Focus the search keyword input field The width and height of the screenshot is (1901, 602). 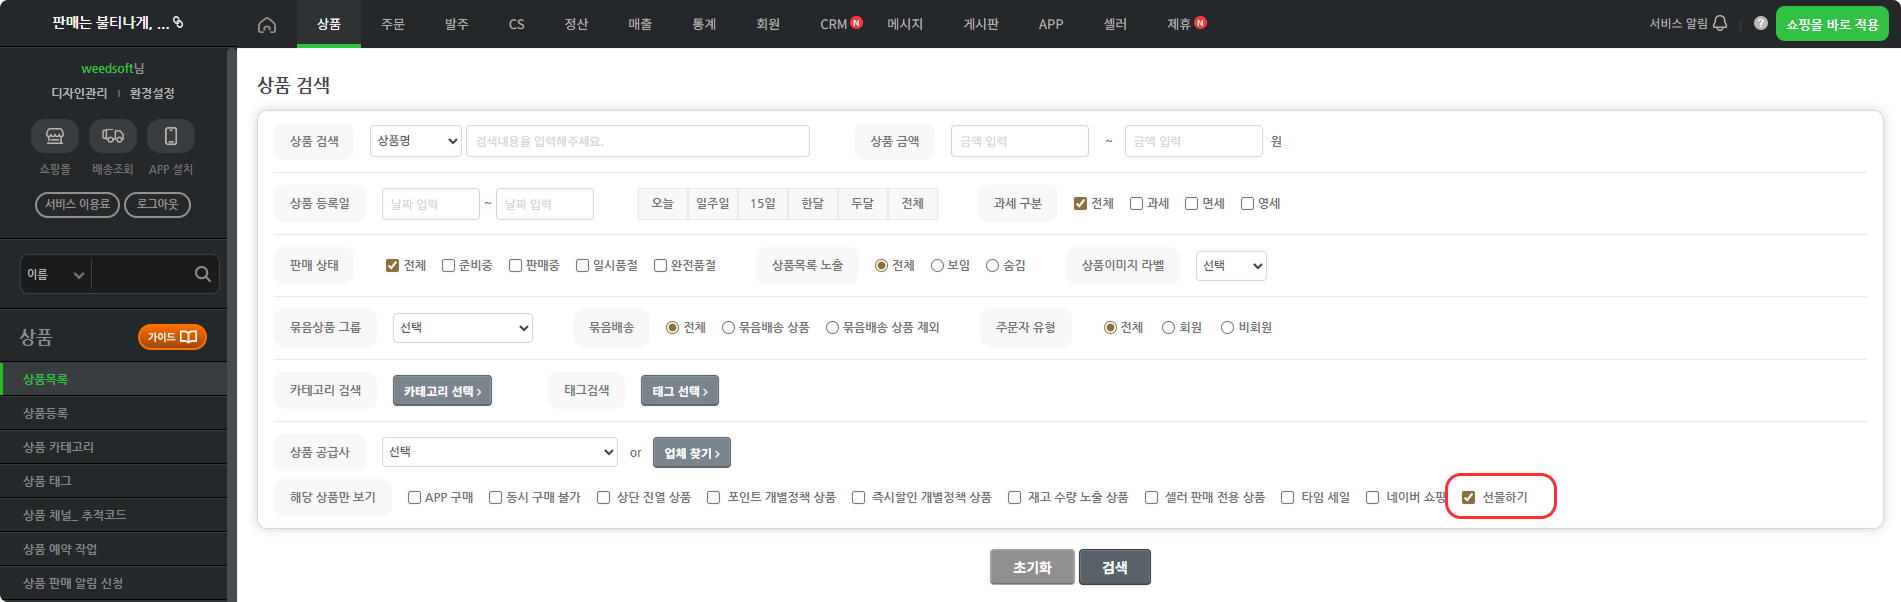(638, 141)
